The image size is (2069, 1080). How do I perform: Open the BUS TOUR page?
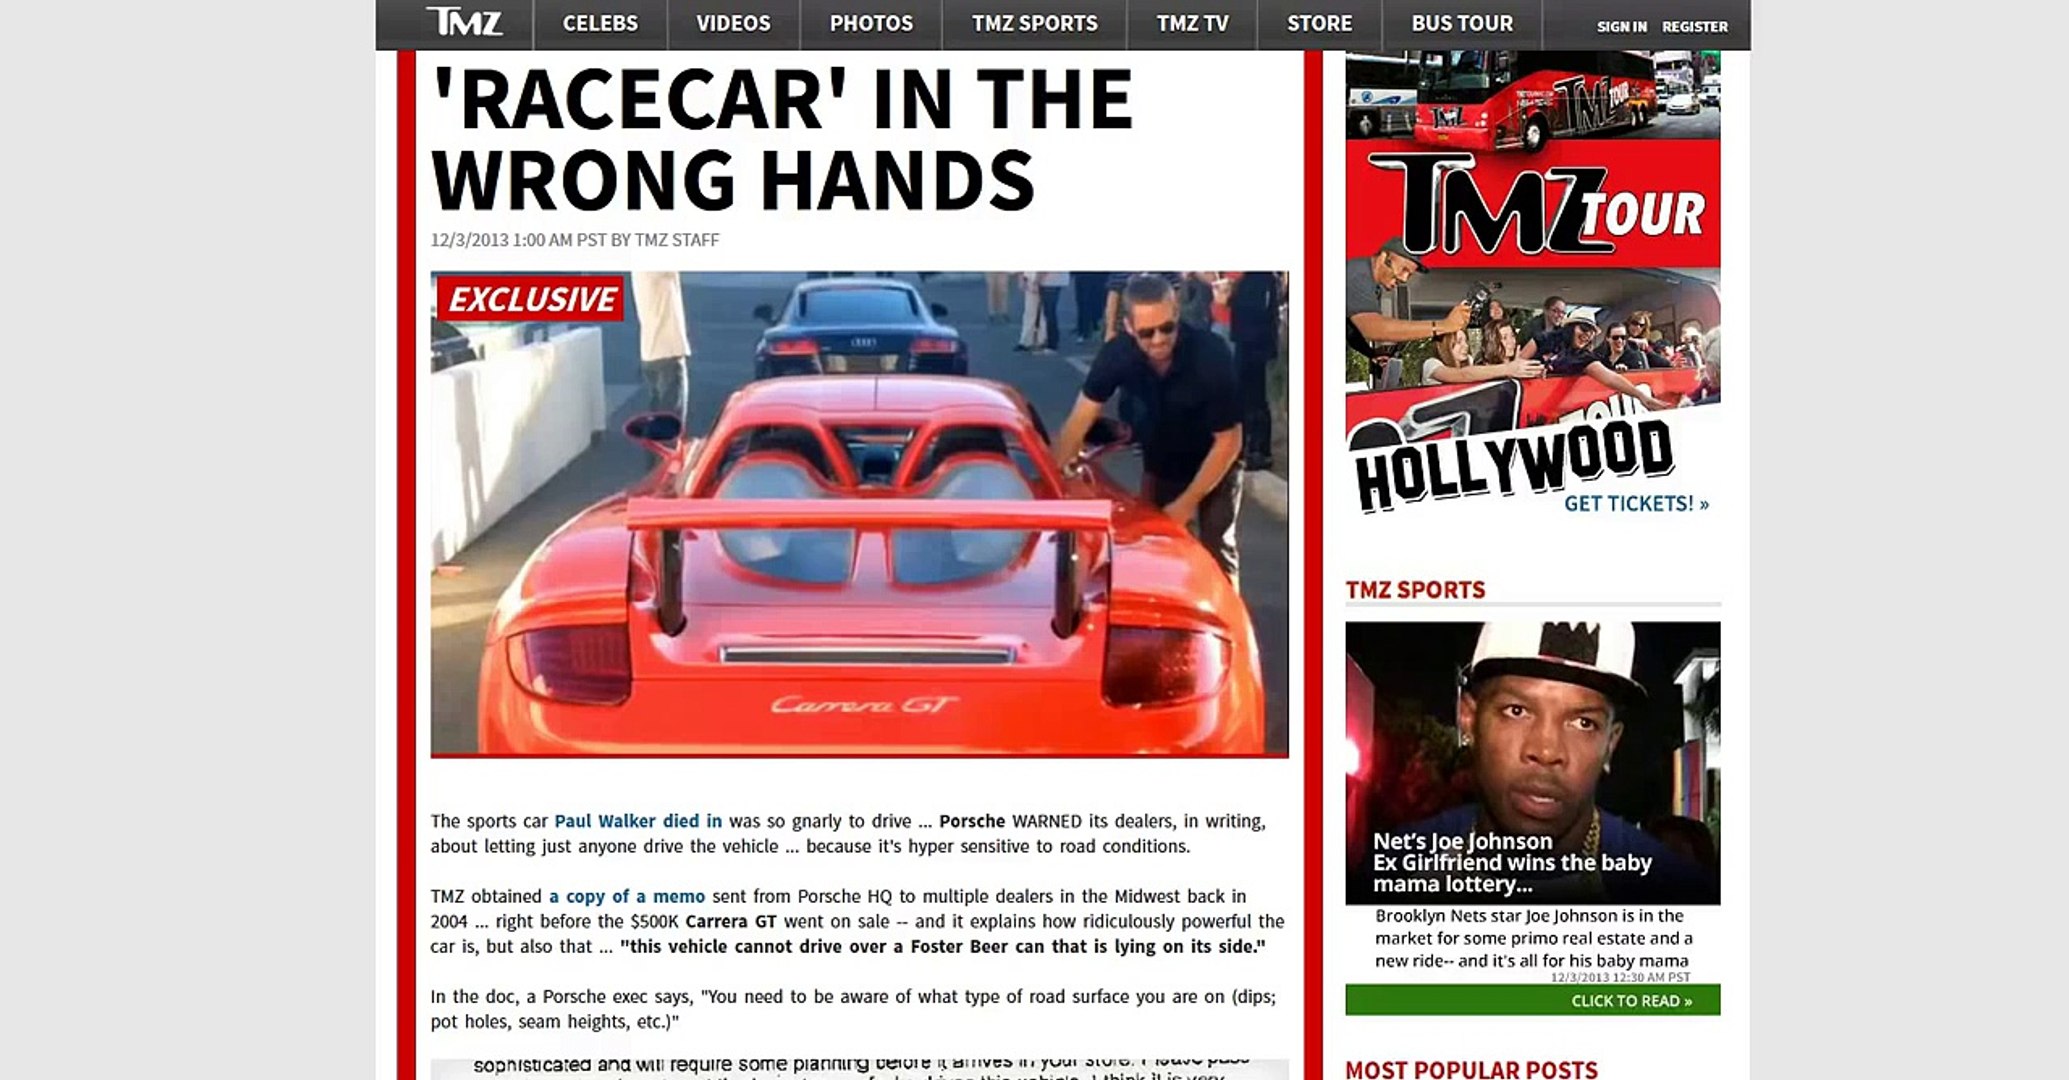point(1462,23)
